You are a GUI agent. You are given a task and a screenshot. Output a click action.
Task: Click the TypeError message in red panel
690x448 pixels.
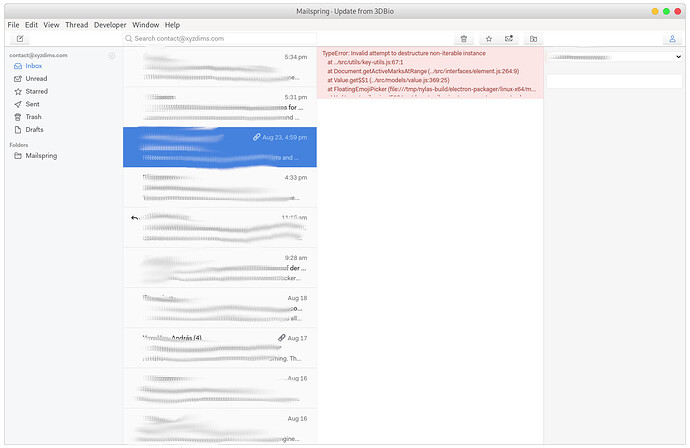tap(404, 53)
